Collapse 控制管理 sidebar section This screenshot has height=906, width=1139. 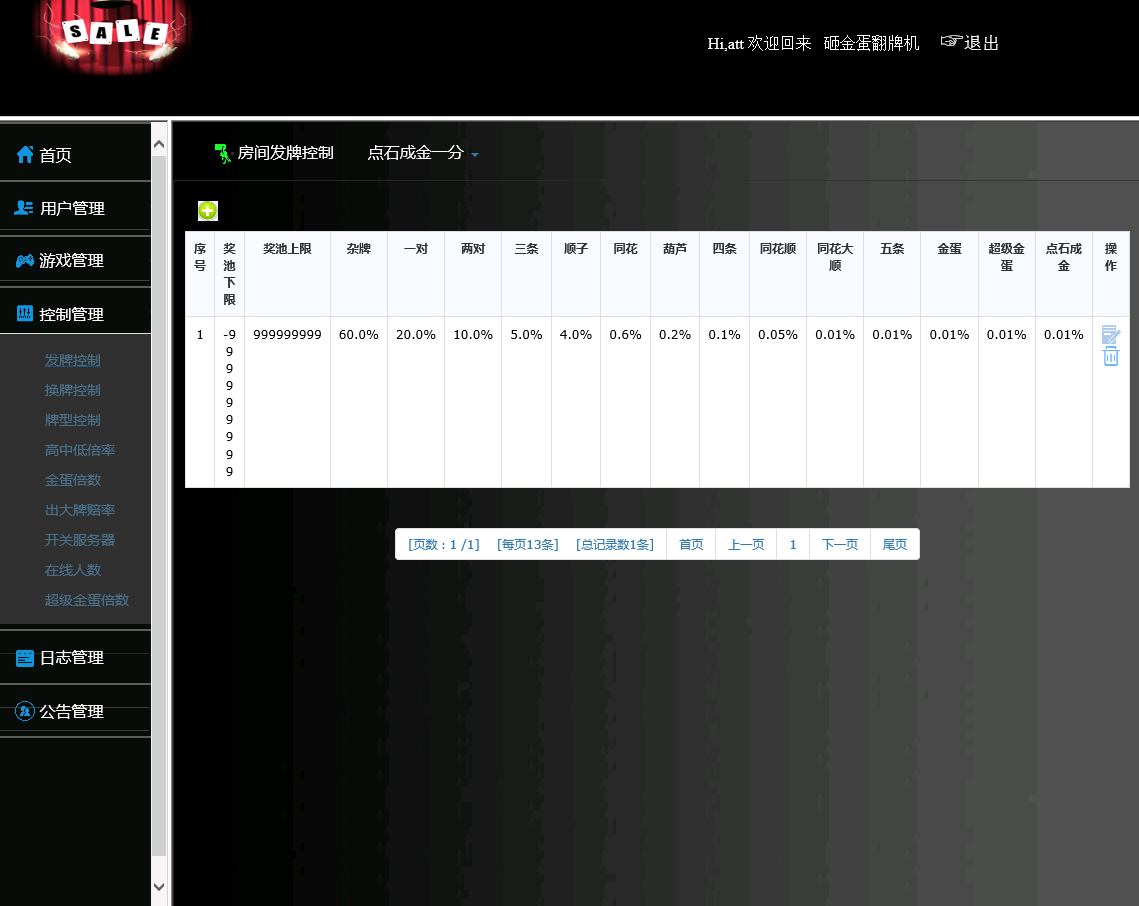[71, 314]
